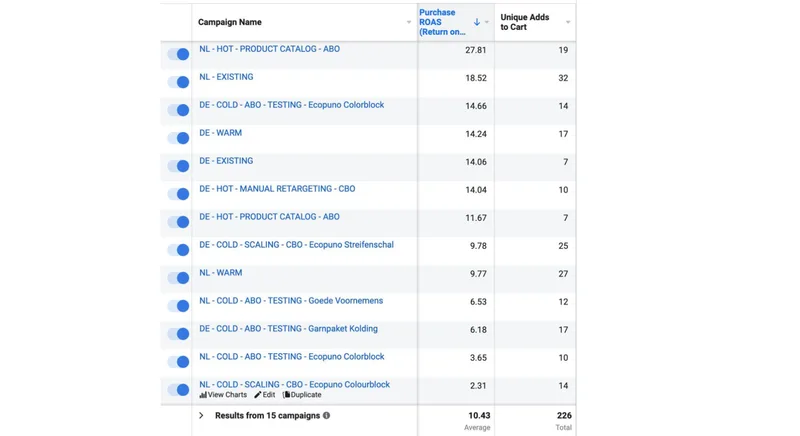Click Edit under NL - COLD - SCALING campaign
Image resolution: width=800 pixels, height=436 pixels.
pyautogui.click(x=265, y=395)
